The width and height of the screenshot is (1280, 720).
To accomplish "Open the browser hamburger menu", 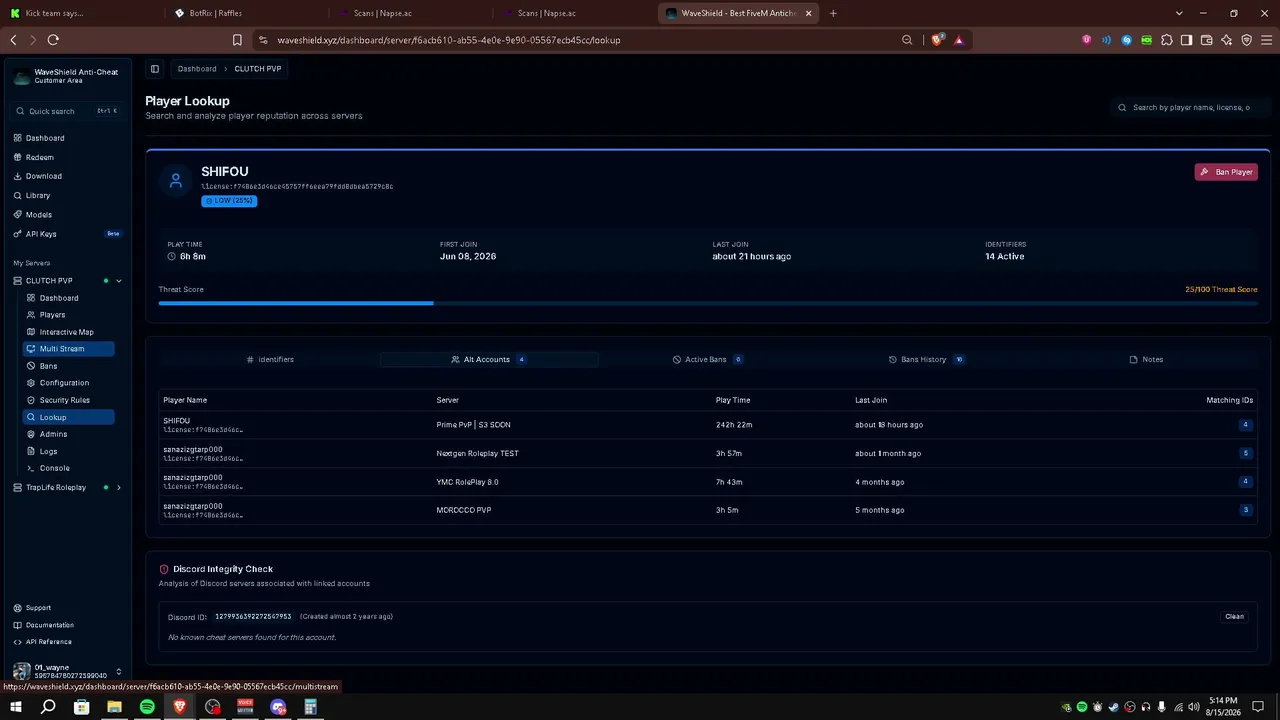I will pyautogui.click(x=1266, y=40).
